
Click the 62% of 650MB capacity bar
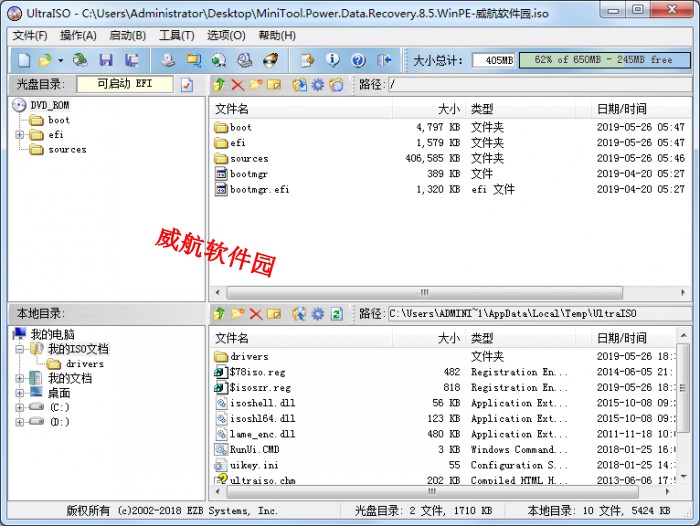pyautogui.click(x=604, y=60)
